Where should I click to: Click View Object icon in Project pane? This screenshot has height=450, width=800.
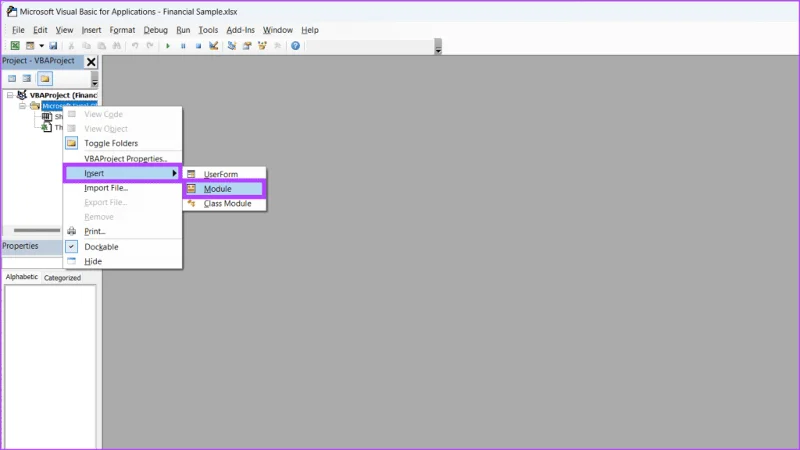pos(27,79)
